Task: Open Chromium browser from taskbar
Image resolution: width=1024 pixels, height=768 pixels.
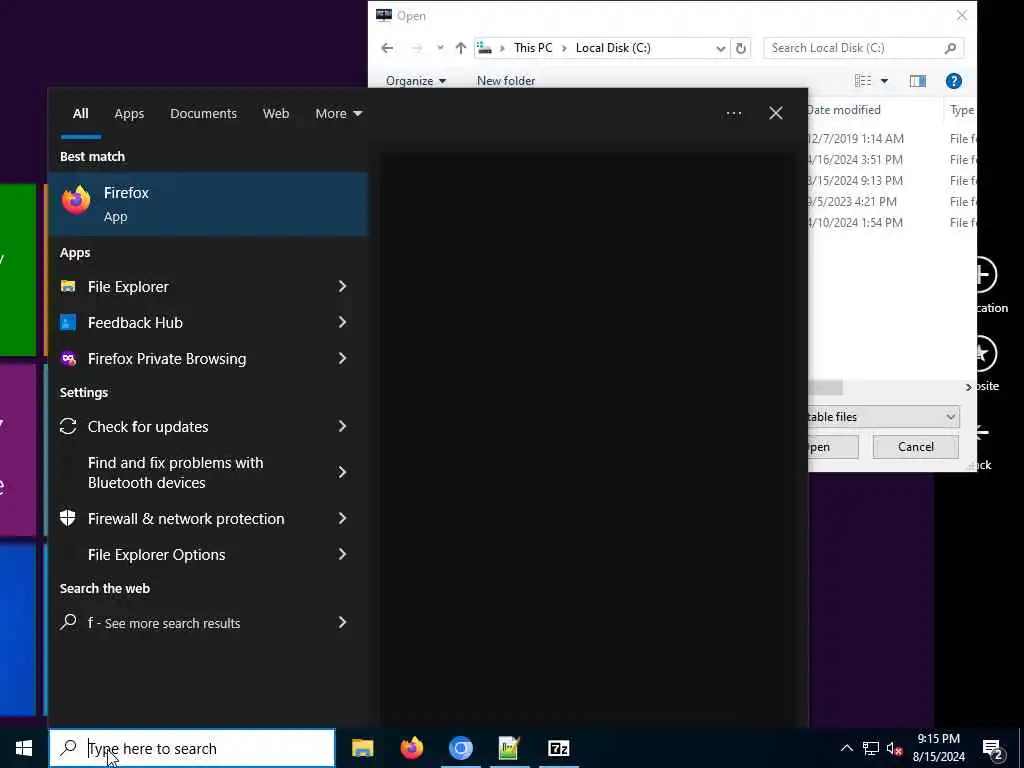Action: (460, 748)
